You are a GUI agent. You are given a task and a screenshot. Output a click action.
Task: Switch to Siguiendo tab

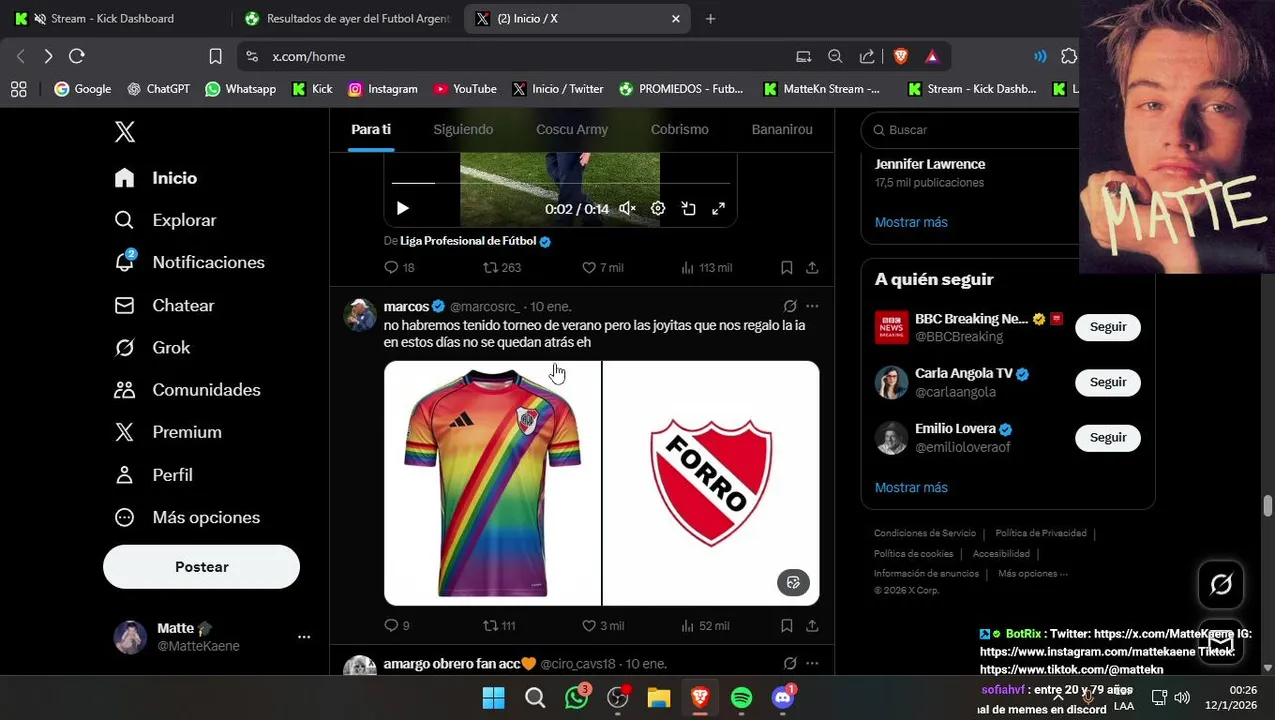point(463,129)
